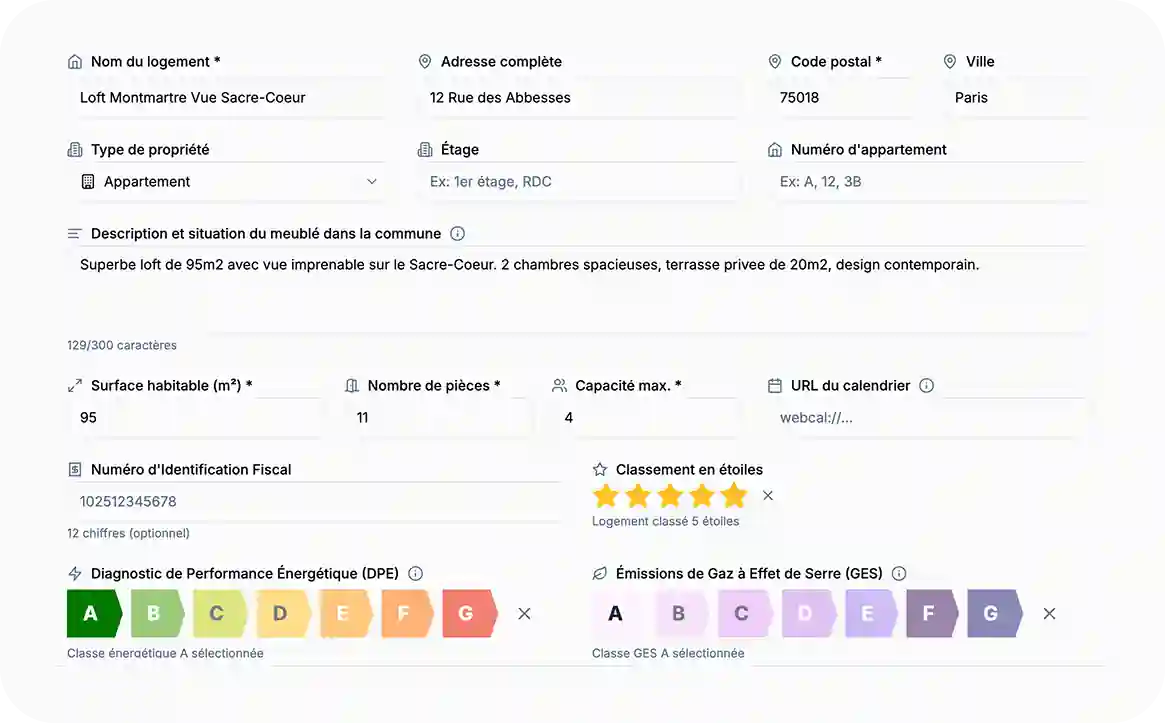
Task: Click DPE information icon
Action: (415, 574)
